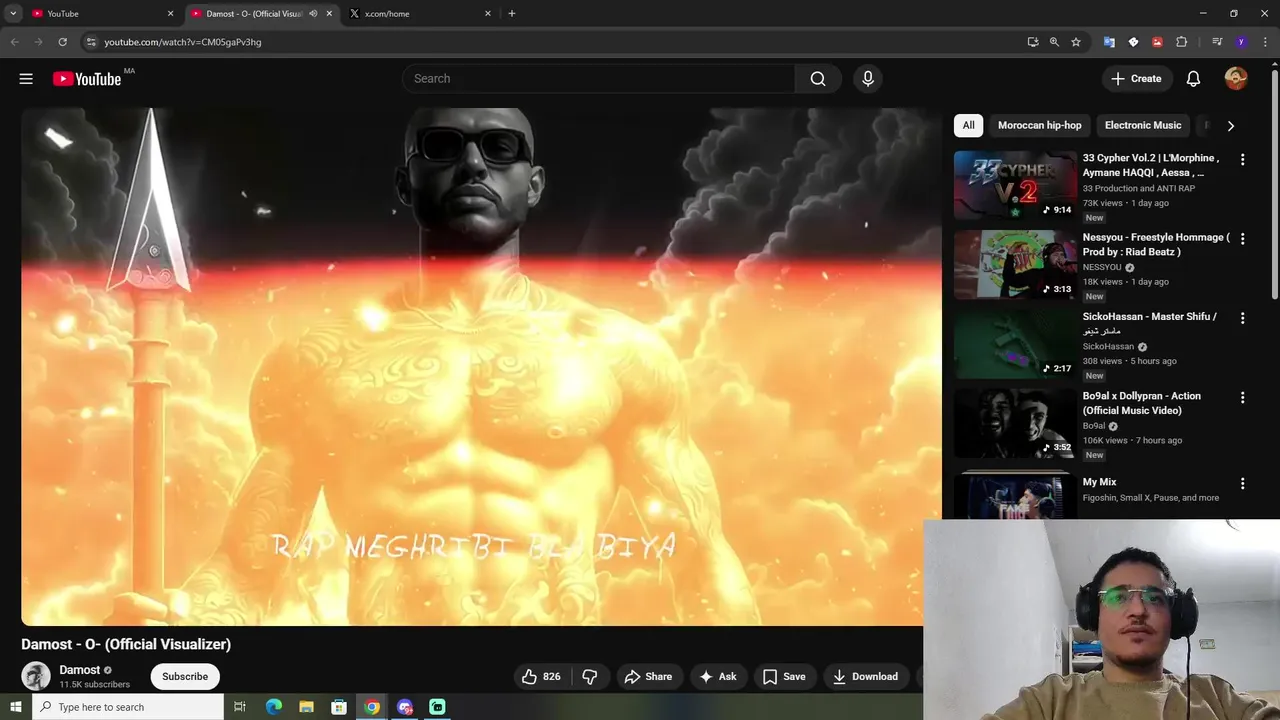Open Discord from the taskbar

click(405, 707)
